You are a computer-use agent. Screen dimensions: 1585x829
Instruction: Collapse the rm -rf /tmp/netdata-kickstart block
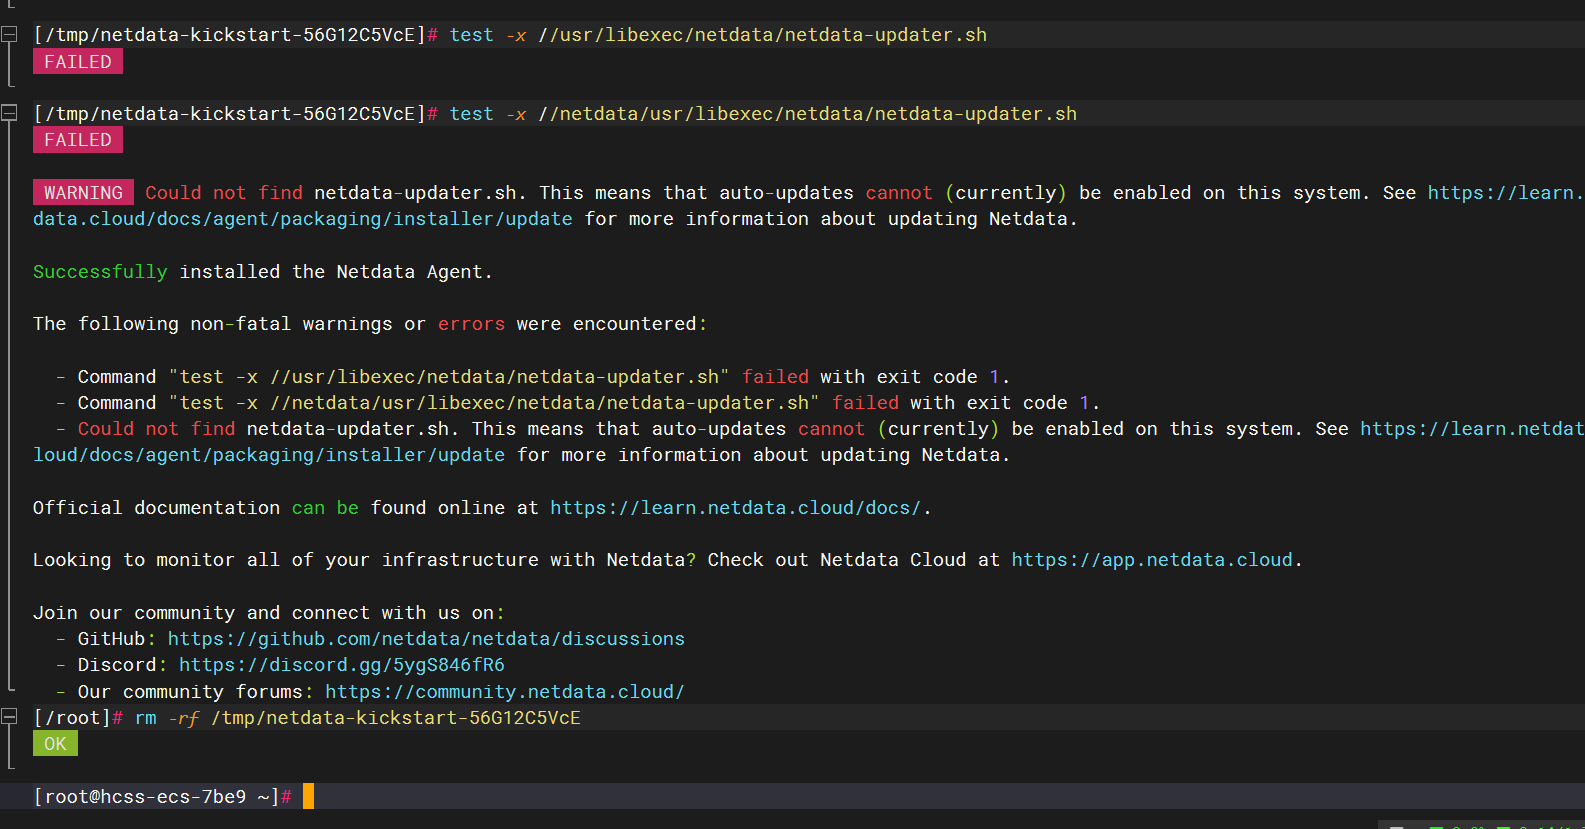(x=9, y=717)
